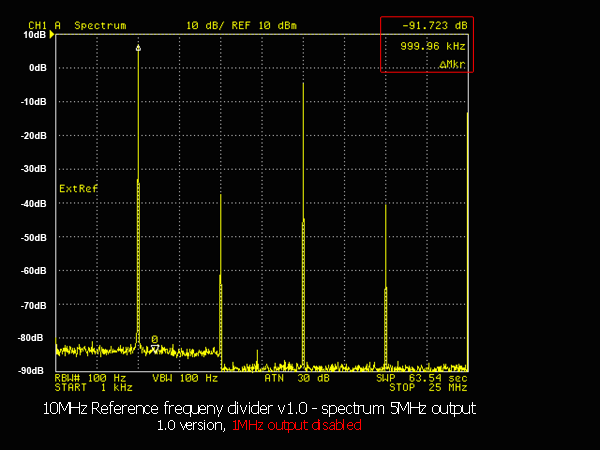The image size is (600, 450).
Task: Select the START 1 kHz frequency
Action: tap(93, 388)
